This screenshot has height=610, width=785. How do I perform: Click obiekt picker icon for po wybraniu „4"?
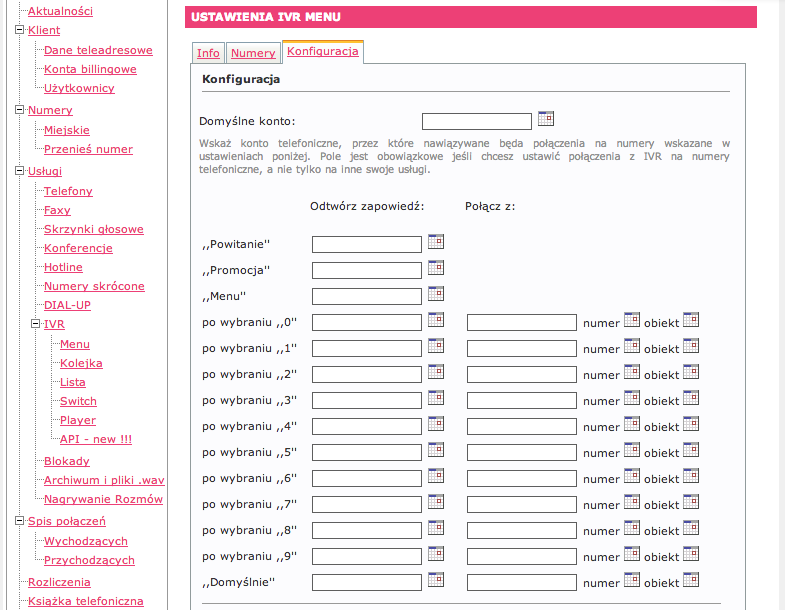(x=691, y=424)
